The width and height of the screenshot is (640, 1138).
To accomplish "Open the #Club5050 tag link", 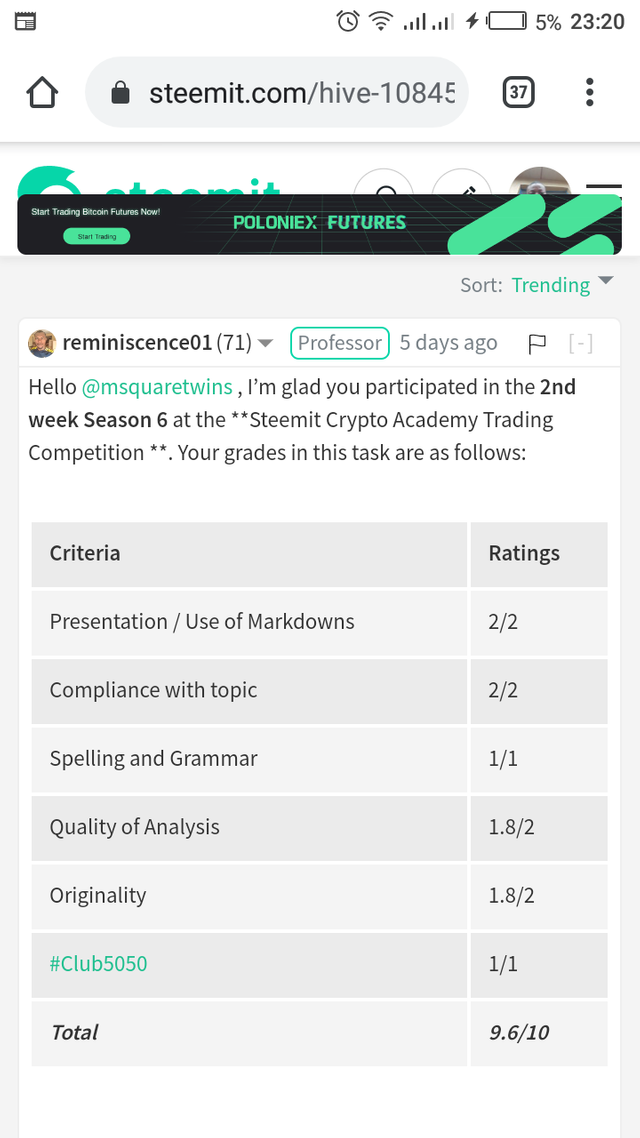I will [x=98, y=964].
